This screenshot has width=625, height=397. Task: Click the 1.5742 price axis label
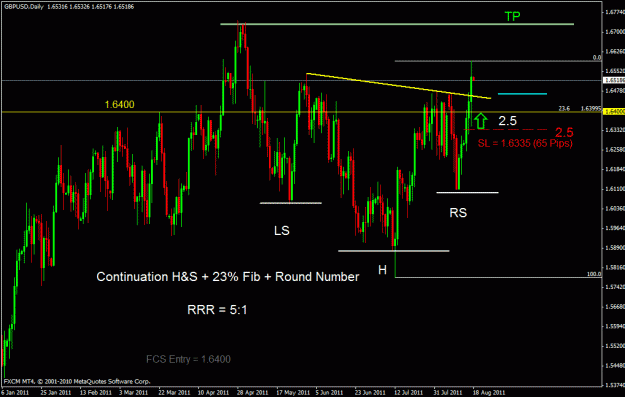614,287
